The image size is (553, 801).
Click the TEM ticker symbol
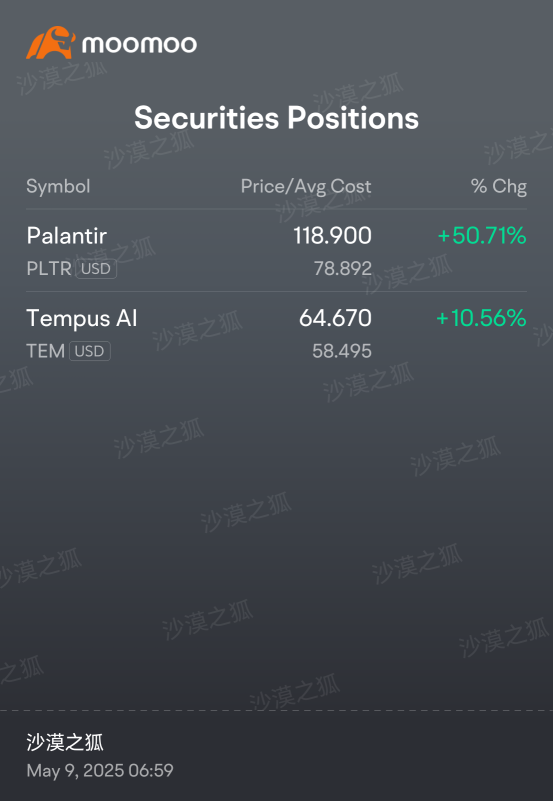click(x=45, y=351)
